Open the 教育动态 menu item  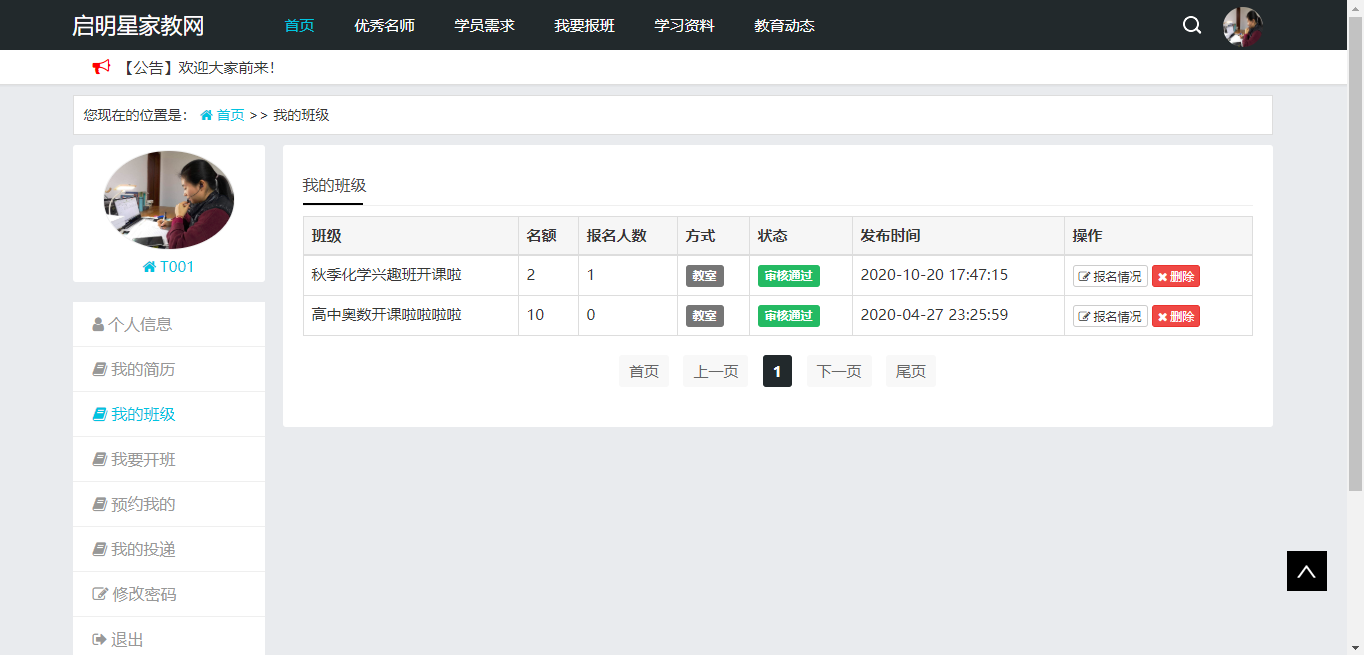pyautogui.click(x=784, y=25)
